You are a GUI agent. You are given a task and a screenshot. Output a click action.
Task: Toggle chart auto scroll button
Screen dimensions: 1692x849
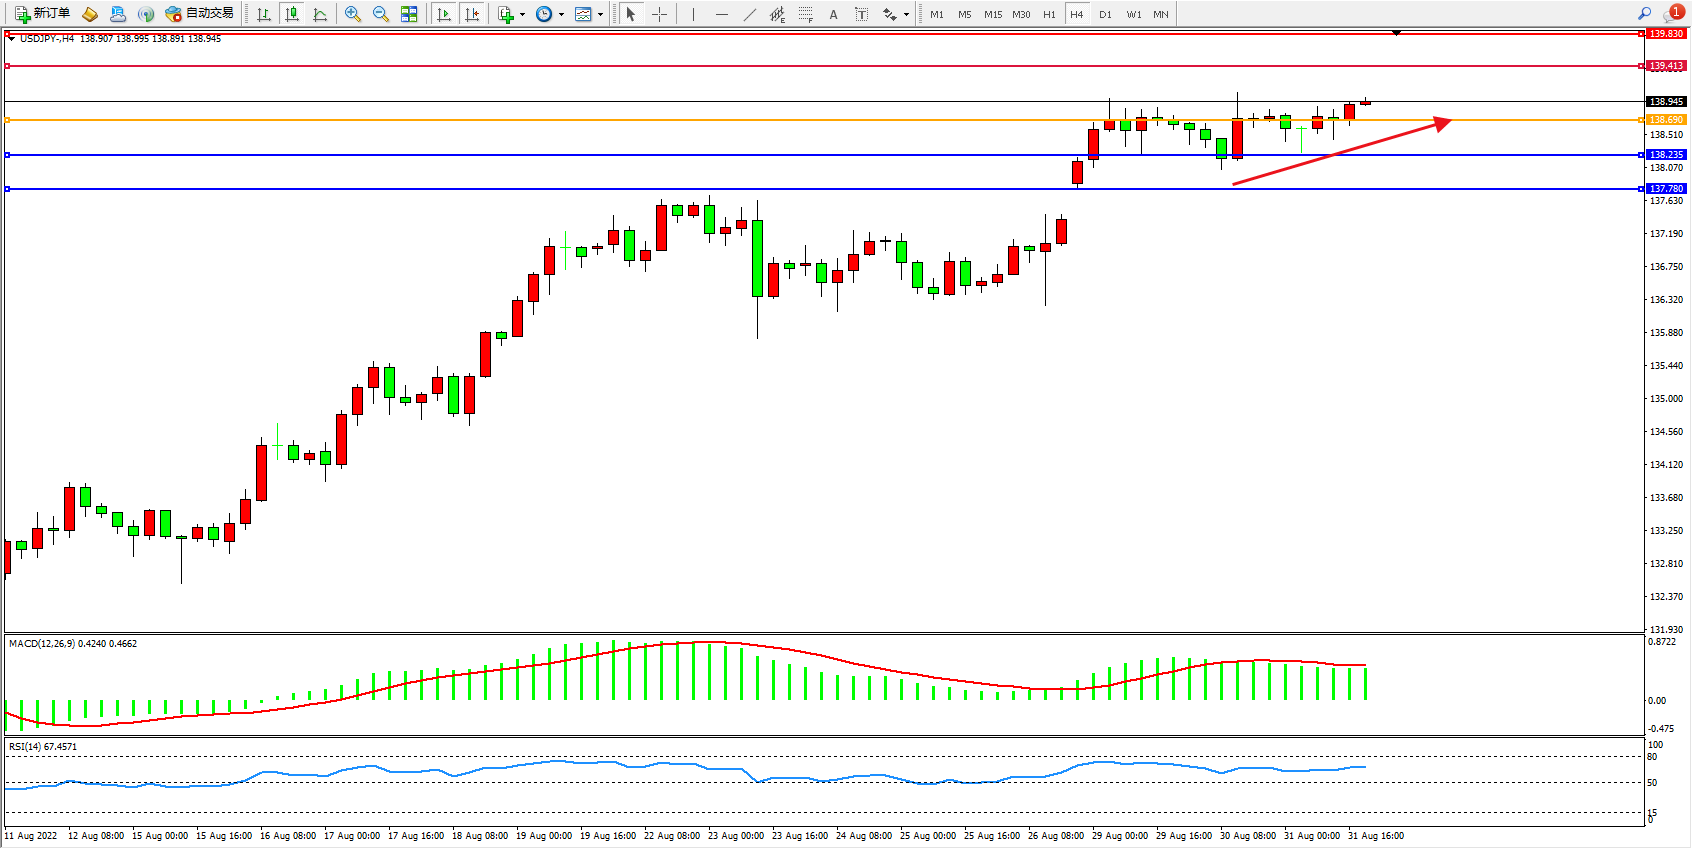pos(444,14)
